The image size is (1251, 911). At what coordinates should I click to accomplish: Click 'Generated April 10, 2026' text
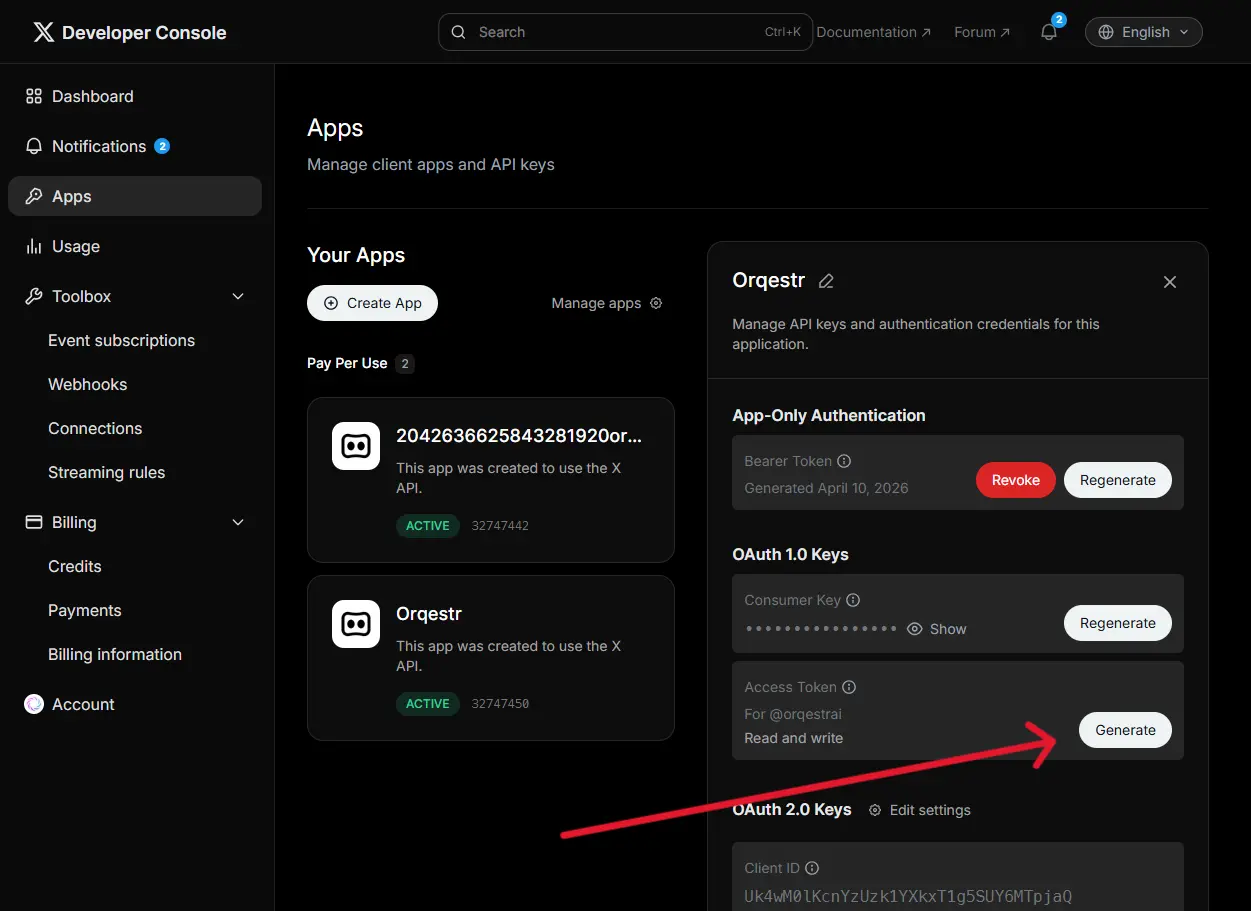pyautogui.click(x=826, y=488)
